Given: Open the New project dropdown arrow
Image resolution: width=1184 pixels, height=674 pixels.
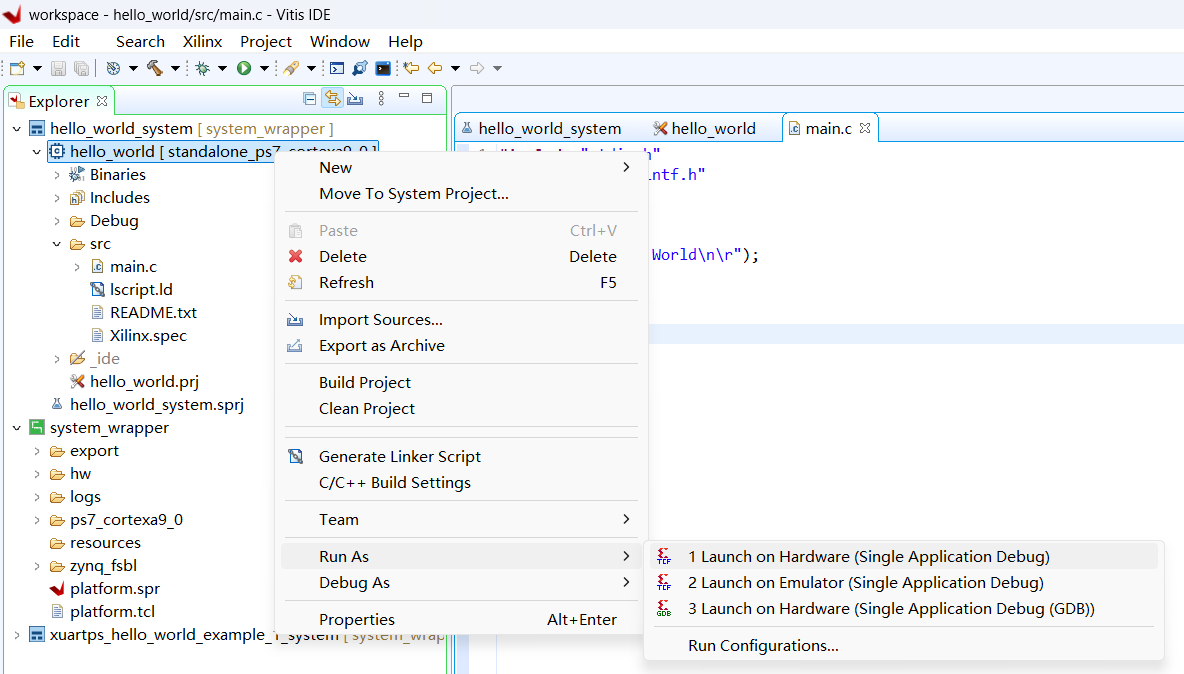Looking at the screenshot, I should click(37, 69).
